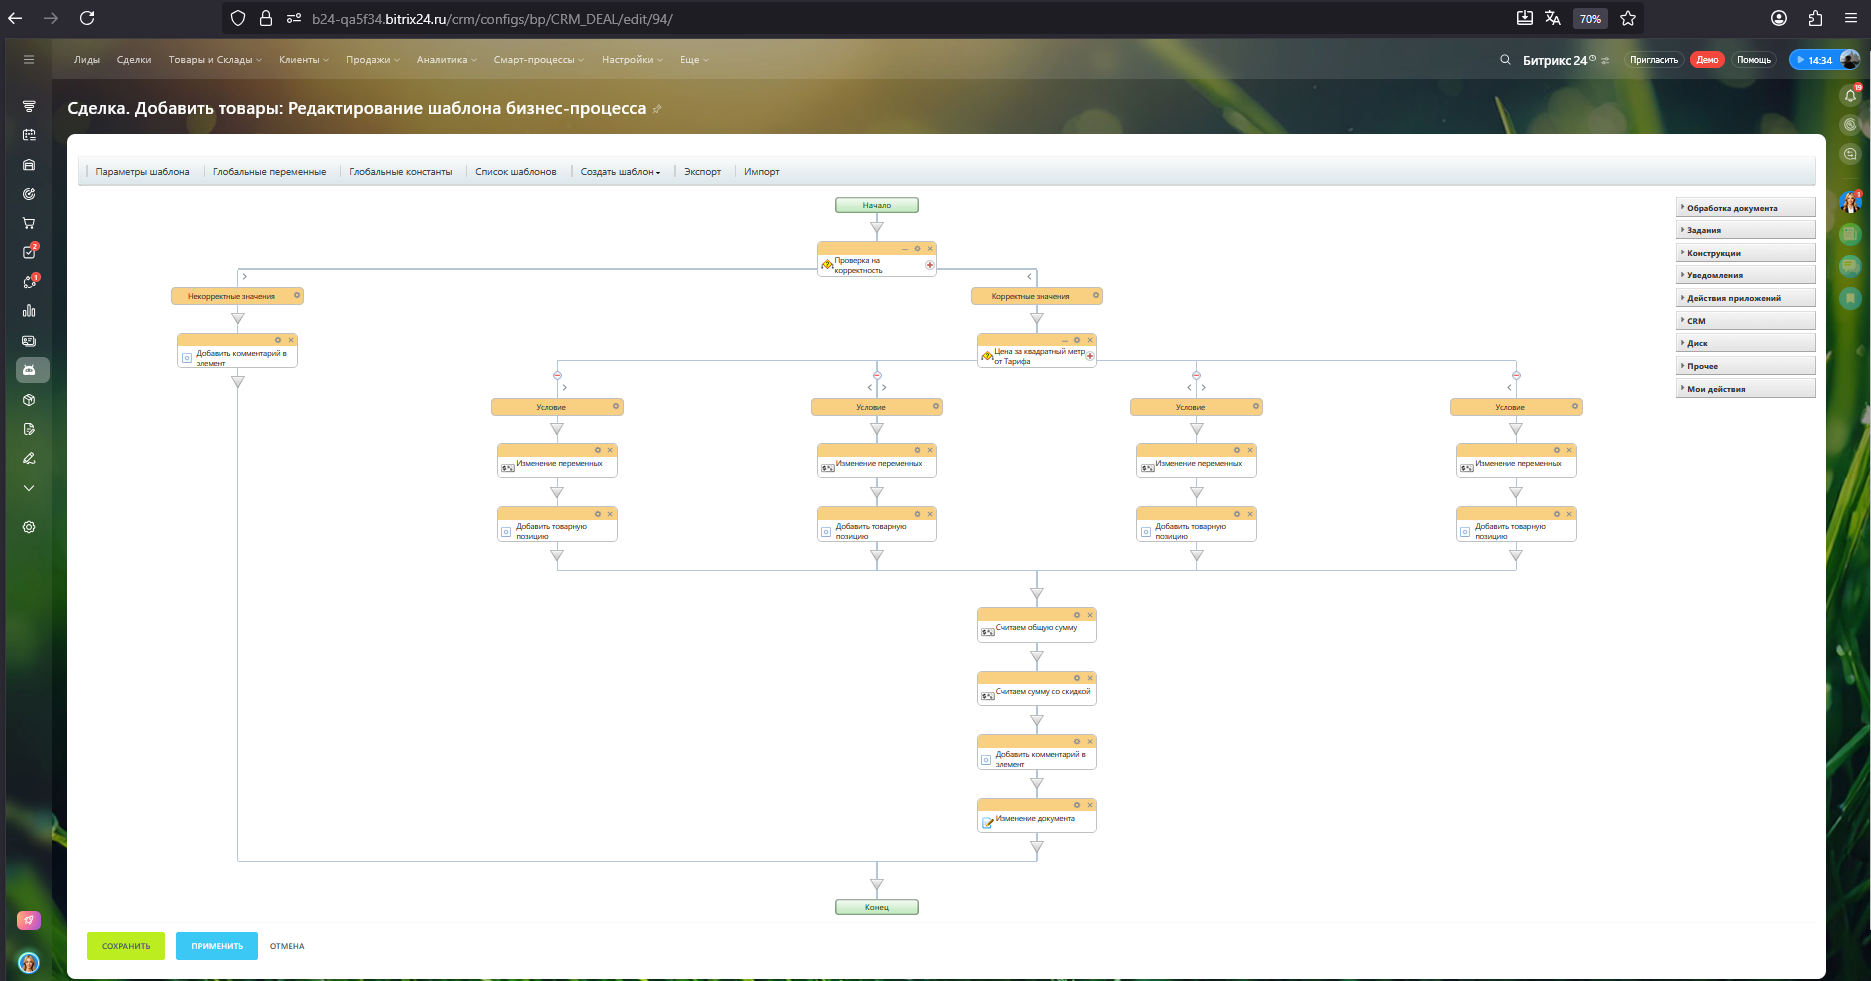Open notifications bell in right sidebar
Viewport: 1871px width, 981px height.
[1850, 95]
